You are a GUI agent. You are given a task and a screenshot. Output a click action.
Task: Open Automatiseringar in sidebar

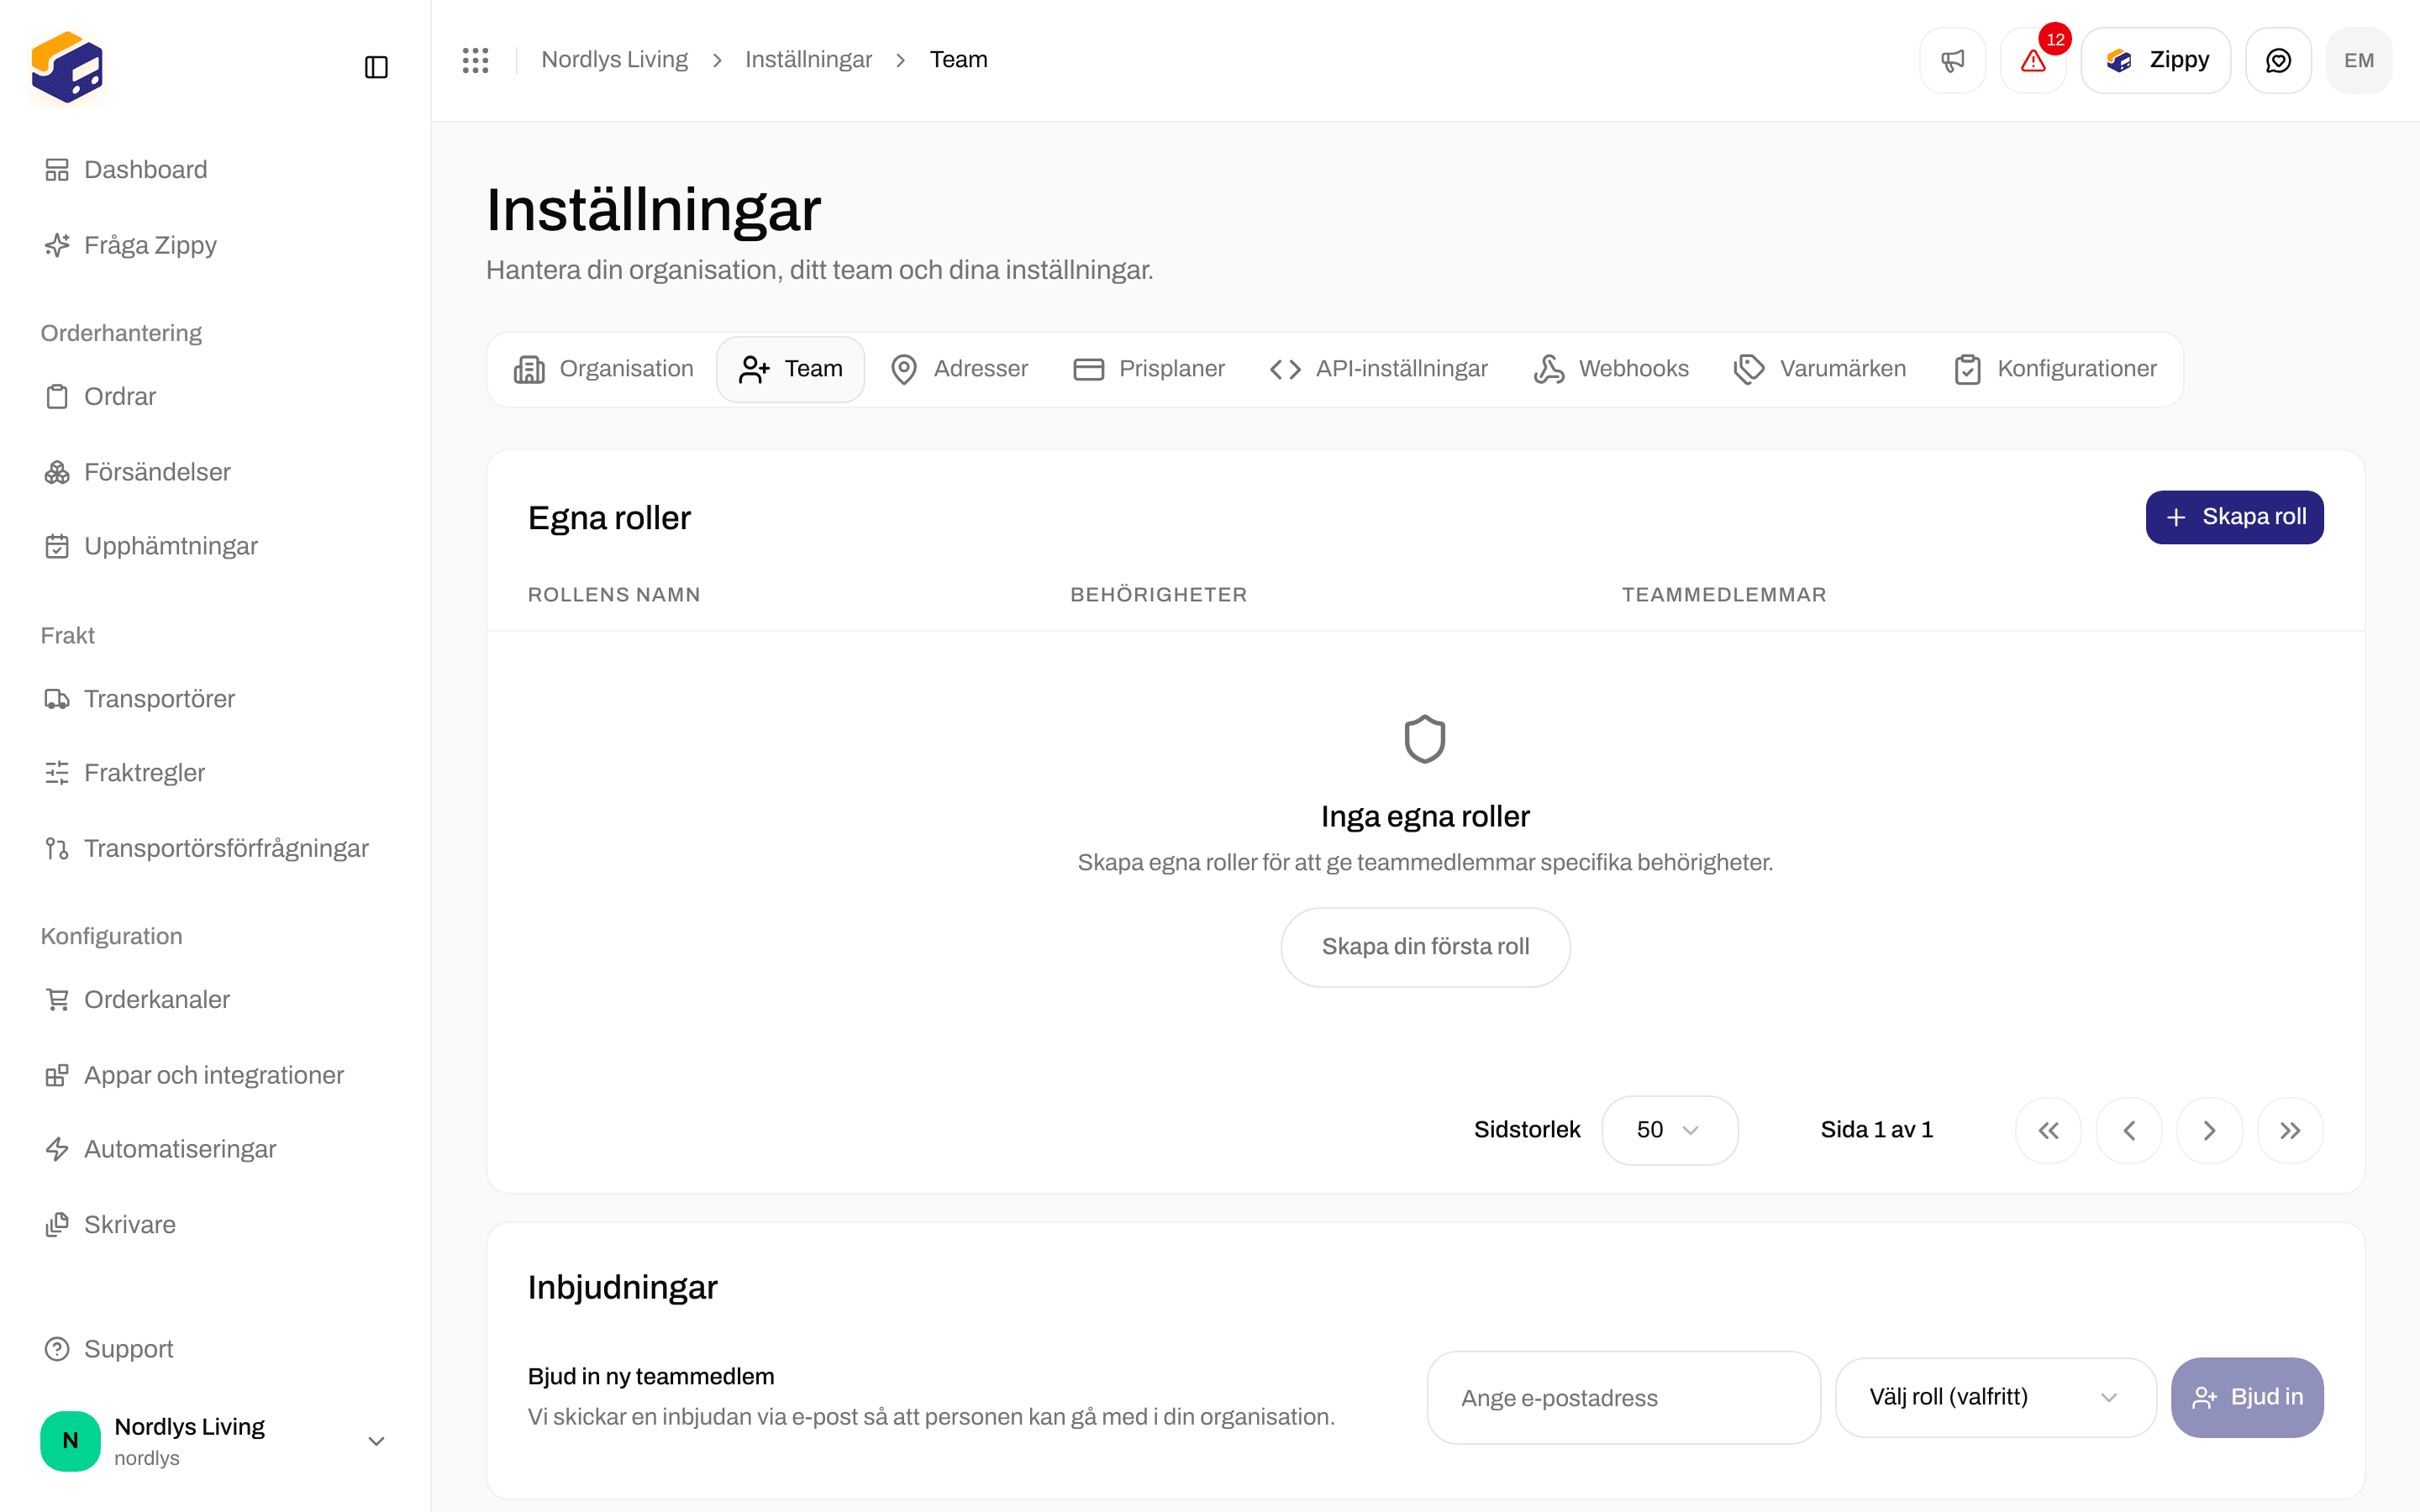215,1149
